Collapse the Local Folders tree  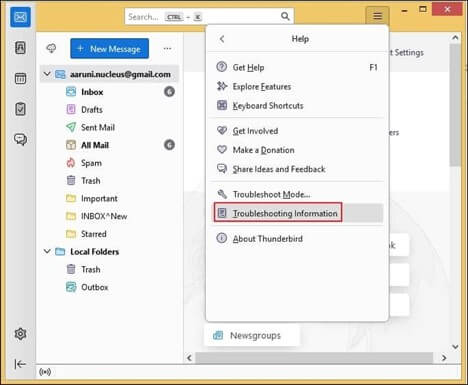[47, 251]
